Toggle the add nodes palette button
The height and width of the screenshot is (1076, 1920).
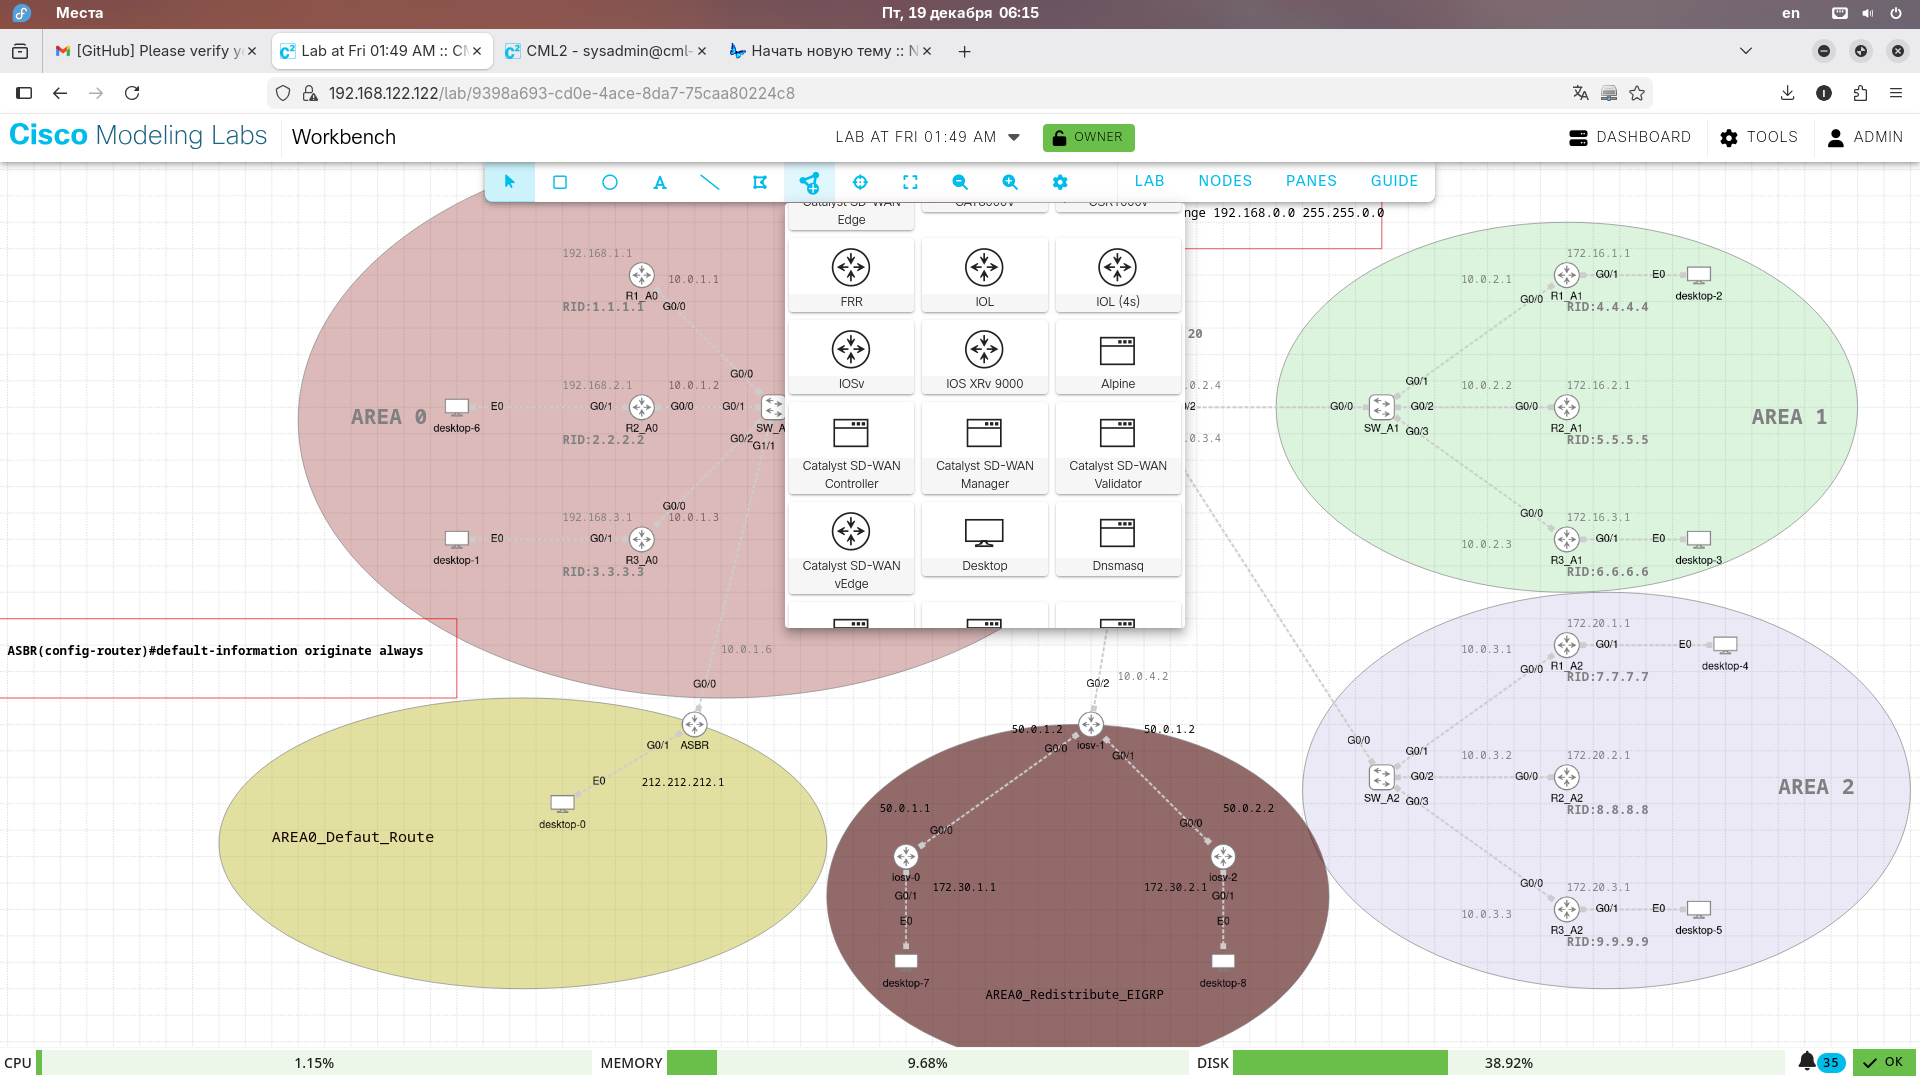click(x=810, y=182)
